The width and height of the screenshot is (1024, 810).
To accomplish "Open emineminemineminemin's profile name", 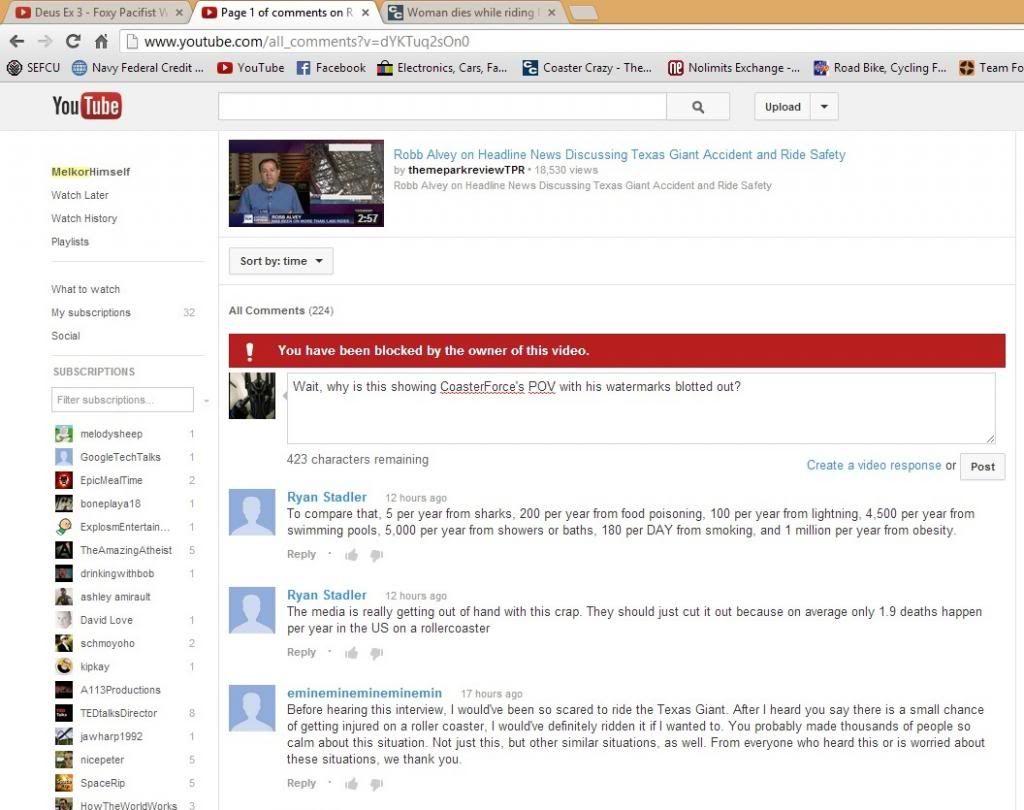I will [x=364, y=693].
